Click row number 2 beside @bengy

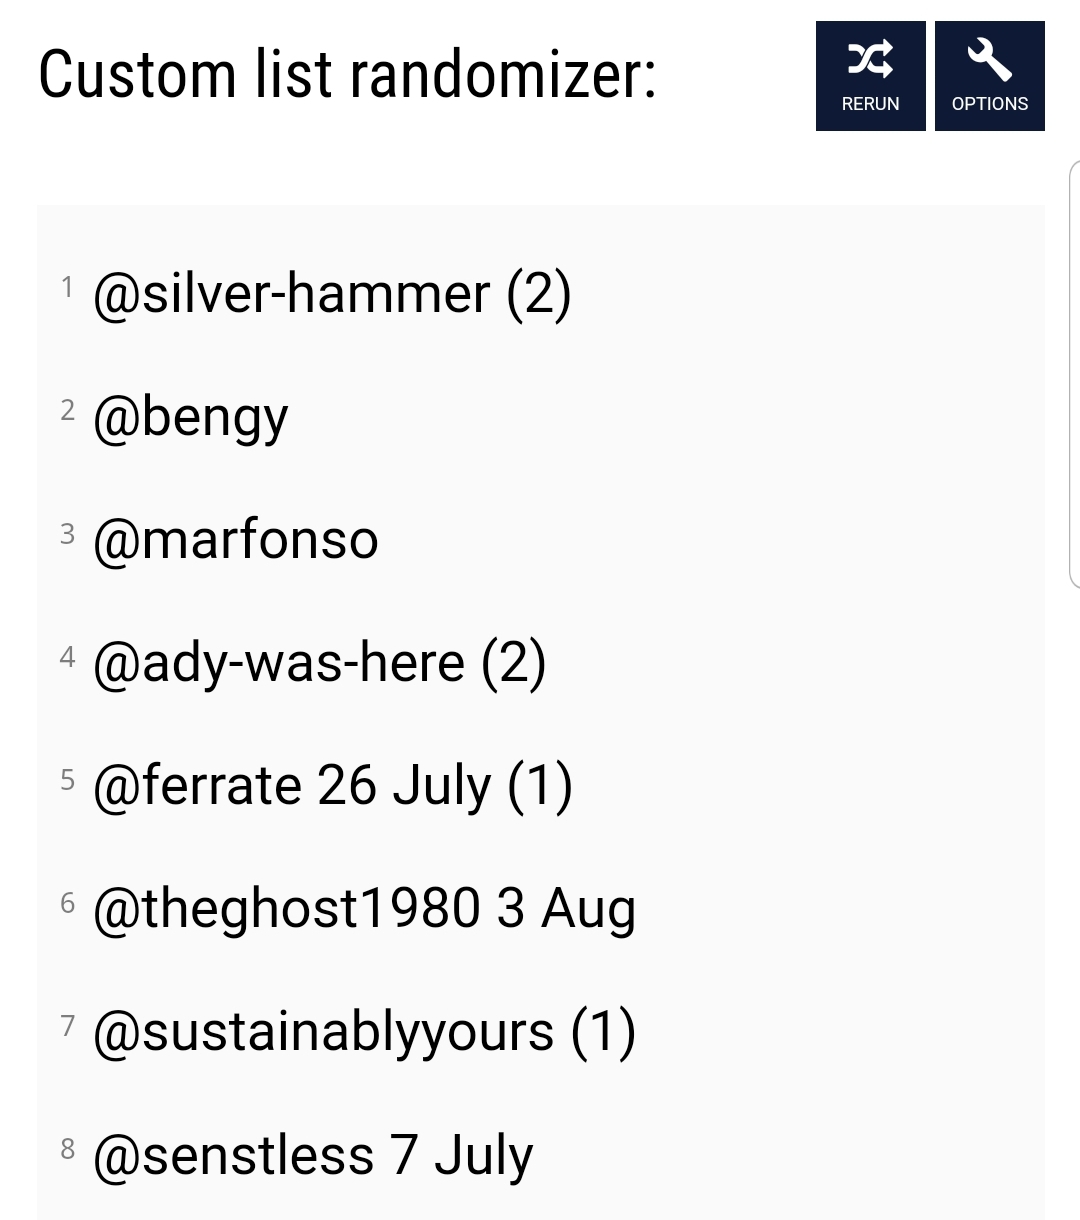click(67, 410)
